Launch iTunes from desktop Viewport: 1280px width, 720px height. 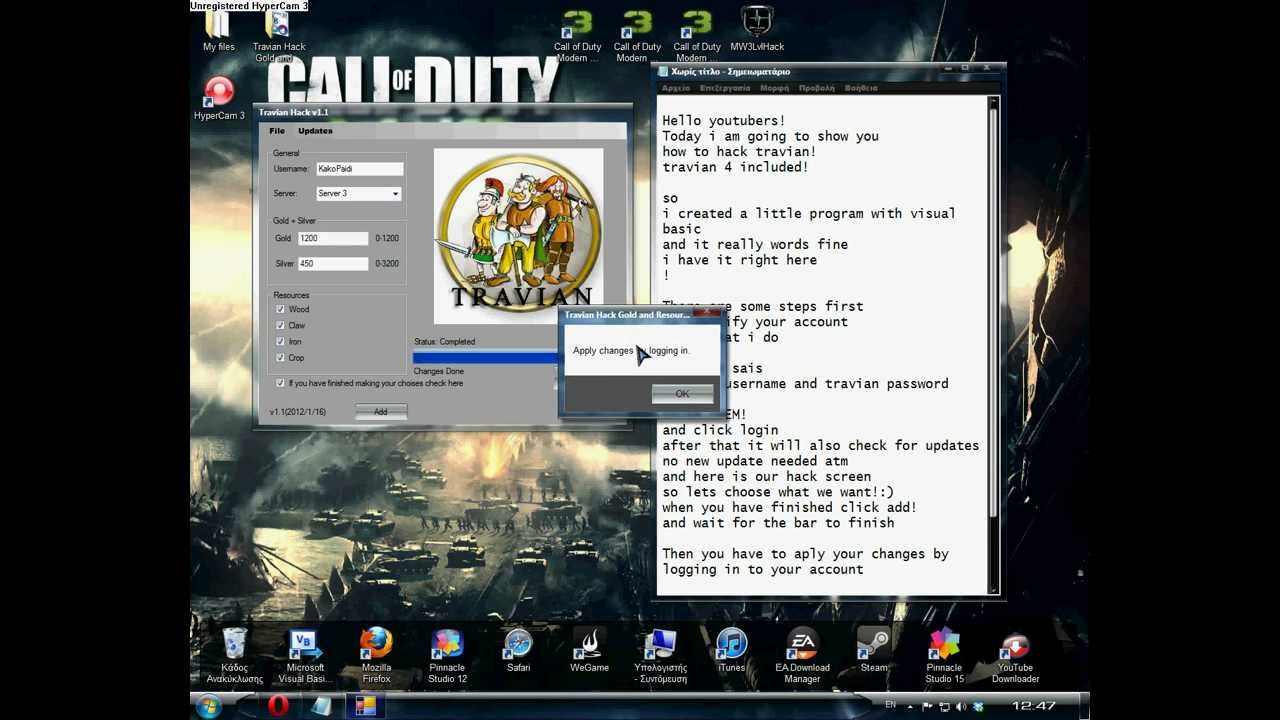pos(731,651)
